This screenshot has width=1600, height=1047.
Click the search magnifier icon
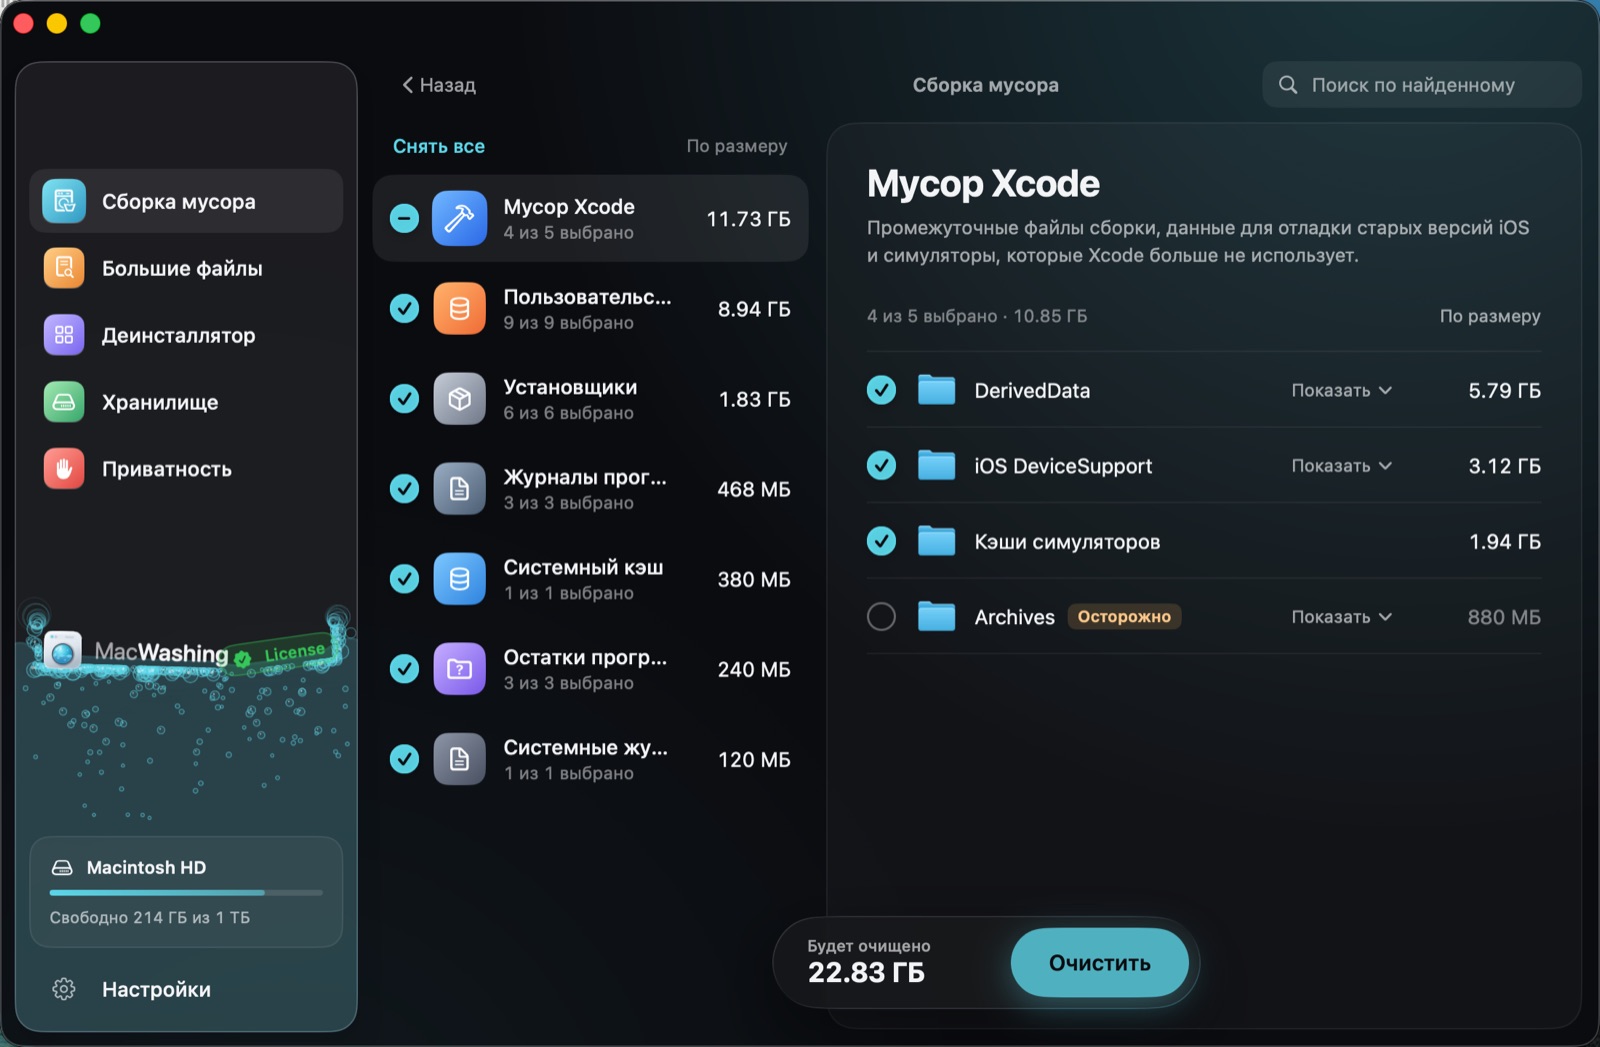click(1288, 85)
